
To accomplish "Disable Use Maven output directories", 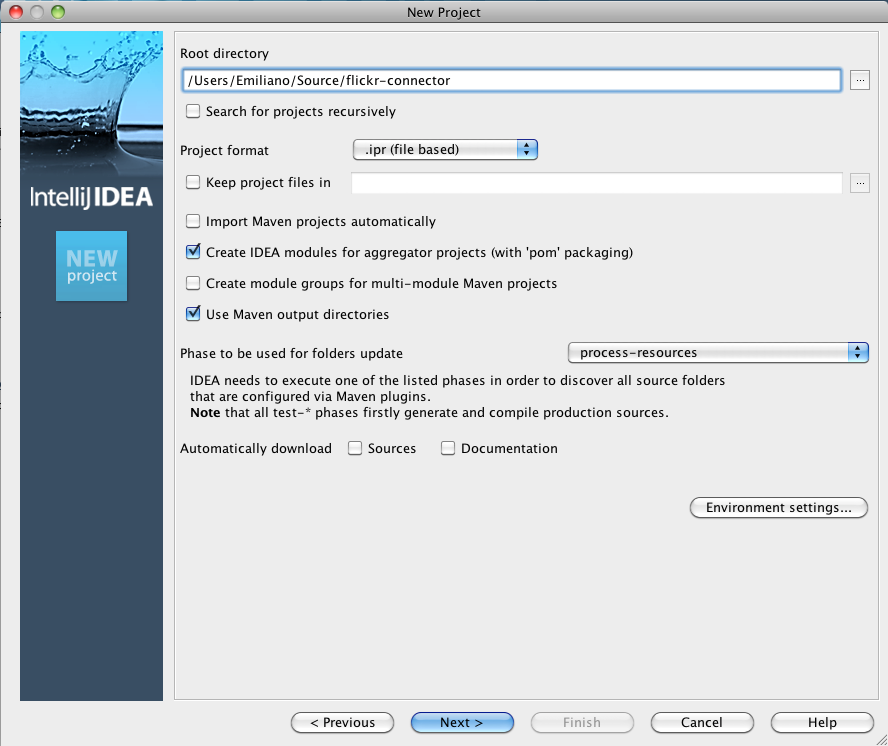I will [193, 315].
